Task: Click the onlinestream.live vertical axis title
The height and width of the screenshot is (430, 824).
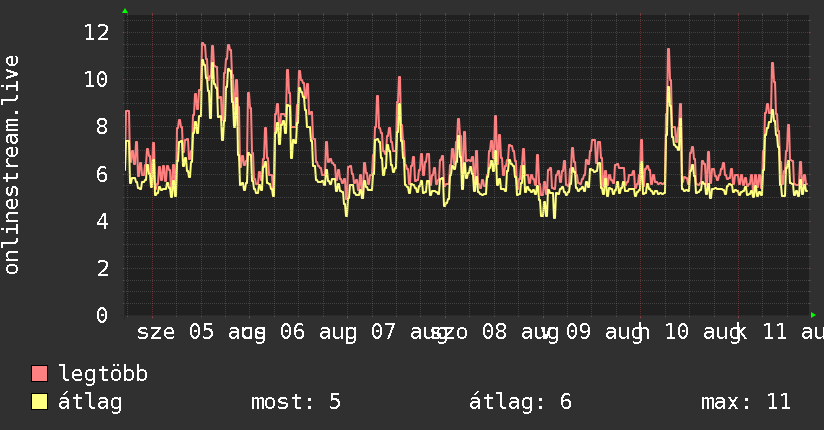Action: coord(11,165)
